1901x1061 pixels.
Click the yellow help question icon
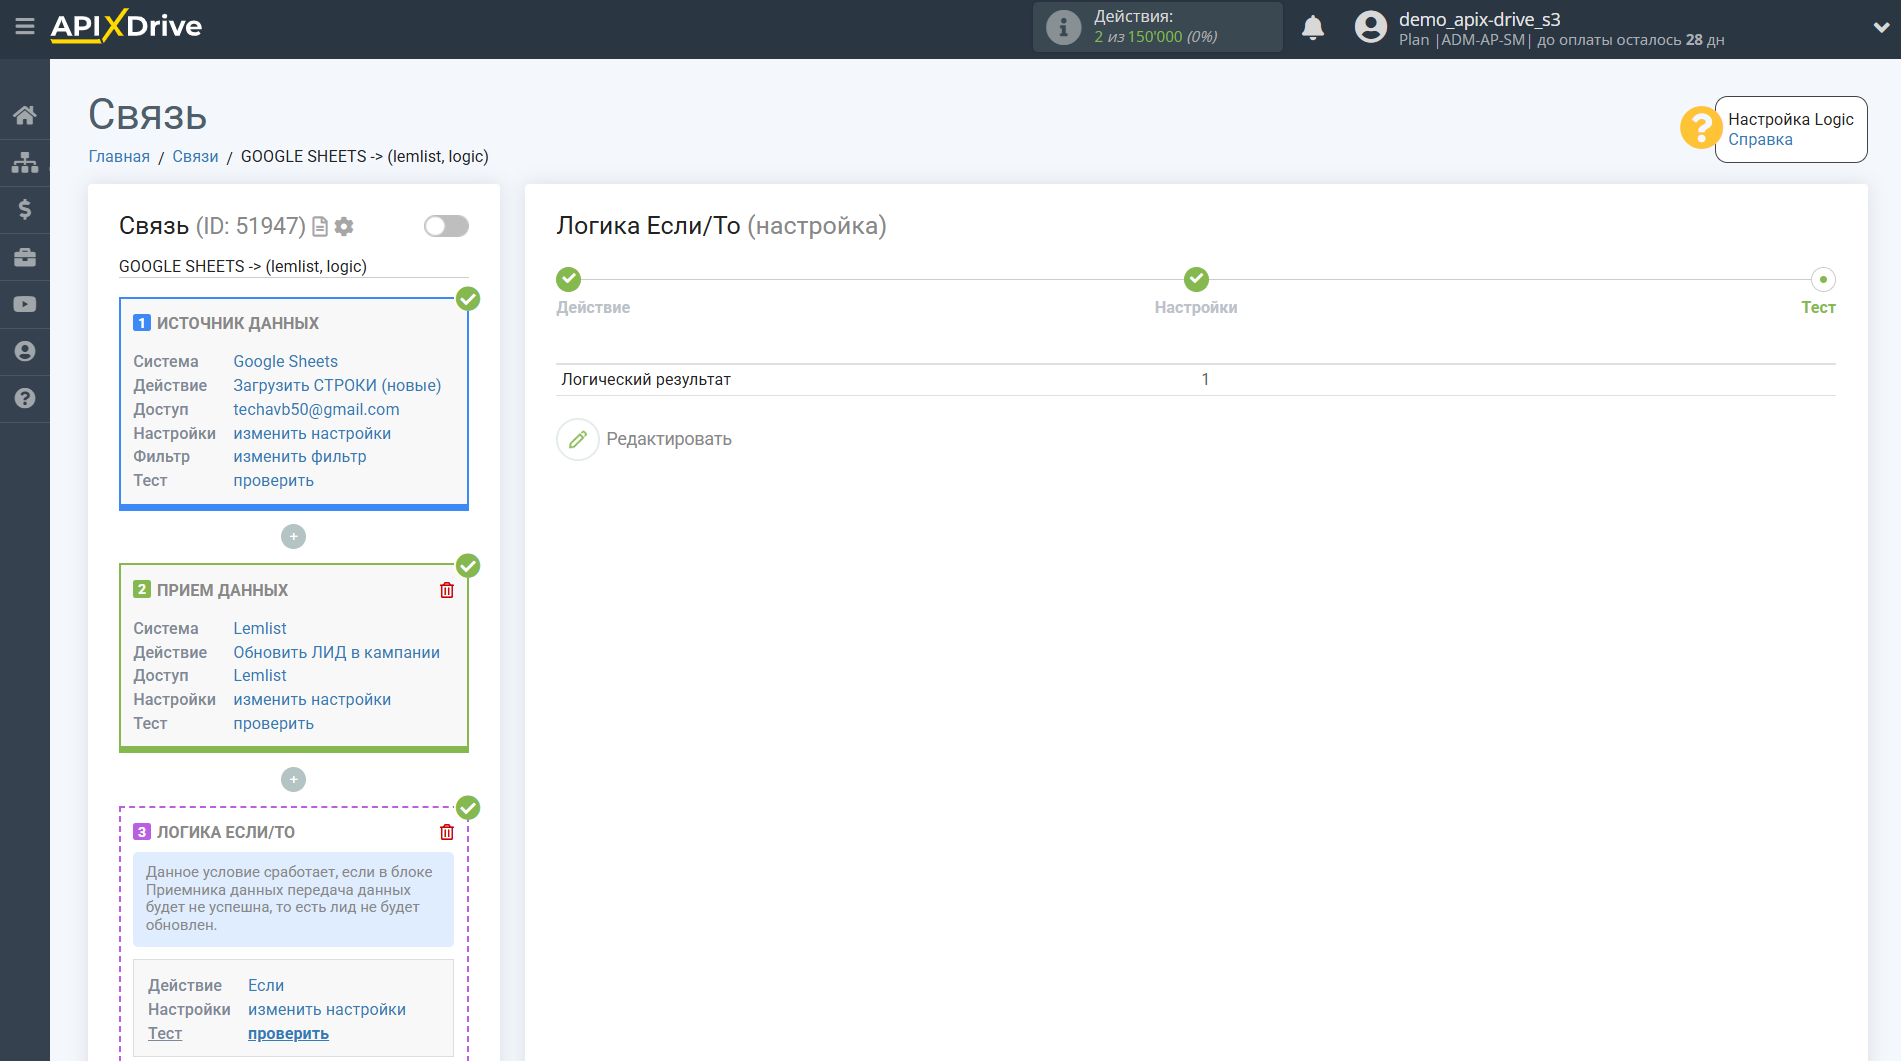point(1700,128)
